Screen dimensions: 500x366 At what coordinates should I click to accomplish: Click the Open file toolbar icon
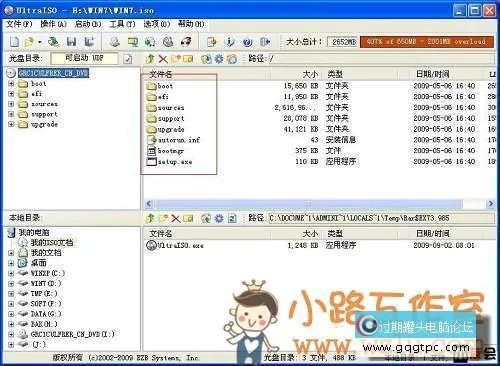(x=29, y=42)
